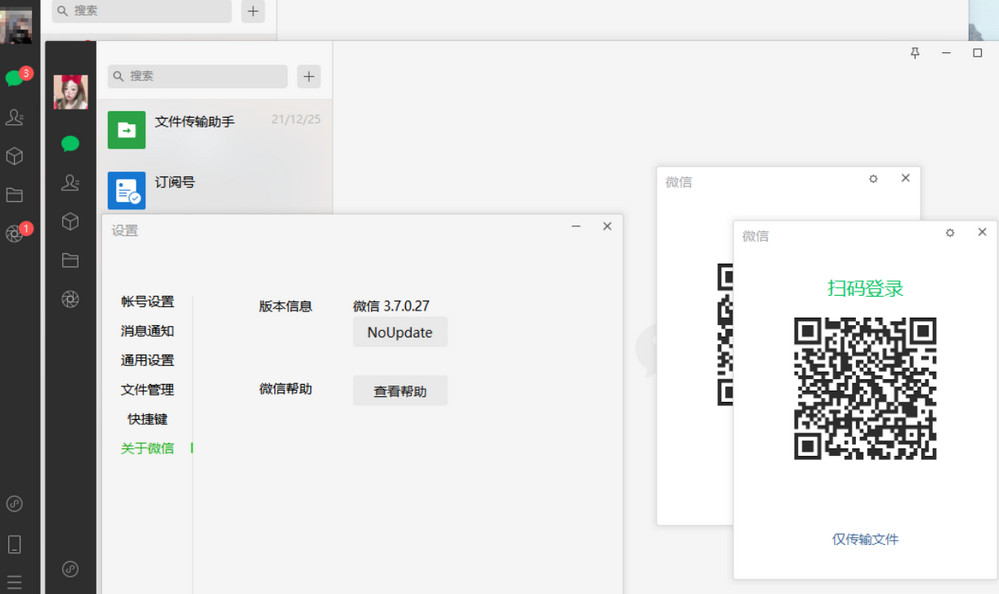Open Favorites cube icon in back window sidebar
Image resolution: width=999 pixels, height=594 pixels.
[15, 156]
